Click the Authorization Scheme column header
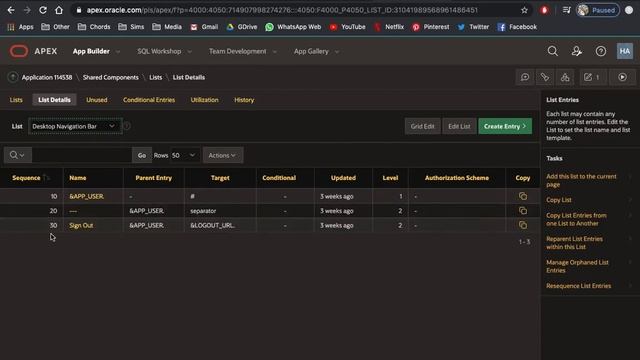 pyautogui.click(x=457, y=178)
